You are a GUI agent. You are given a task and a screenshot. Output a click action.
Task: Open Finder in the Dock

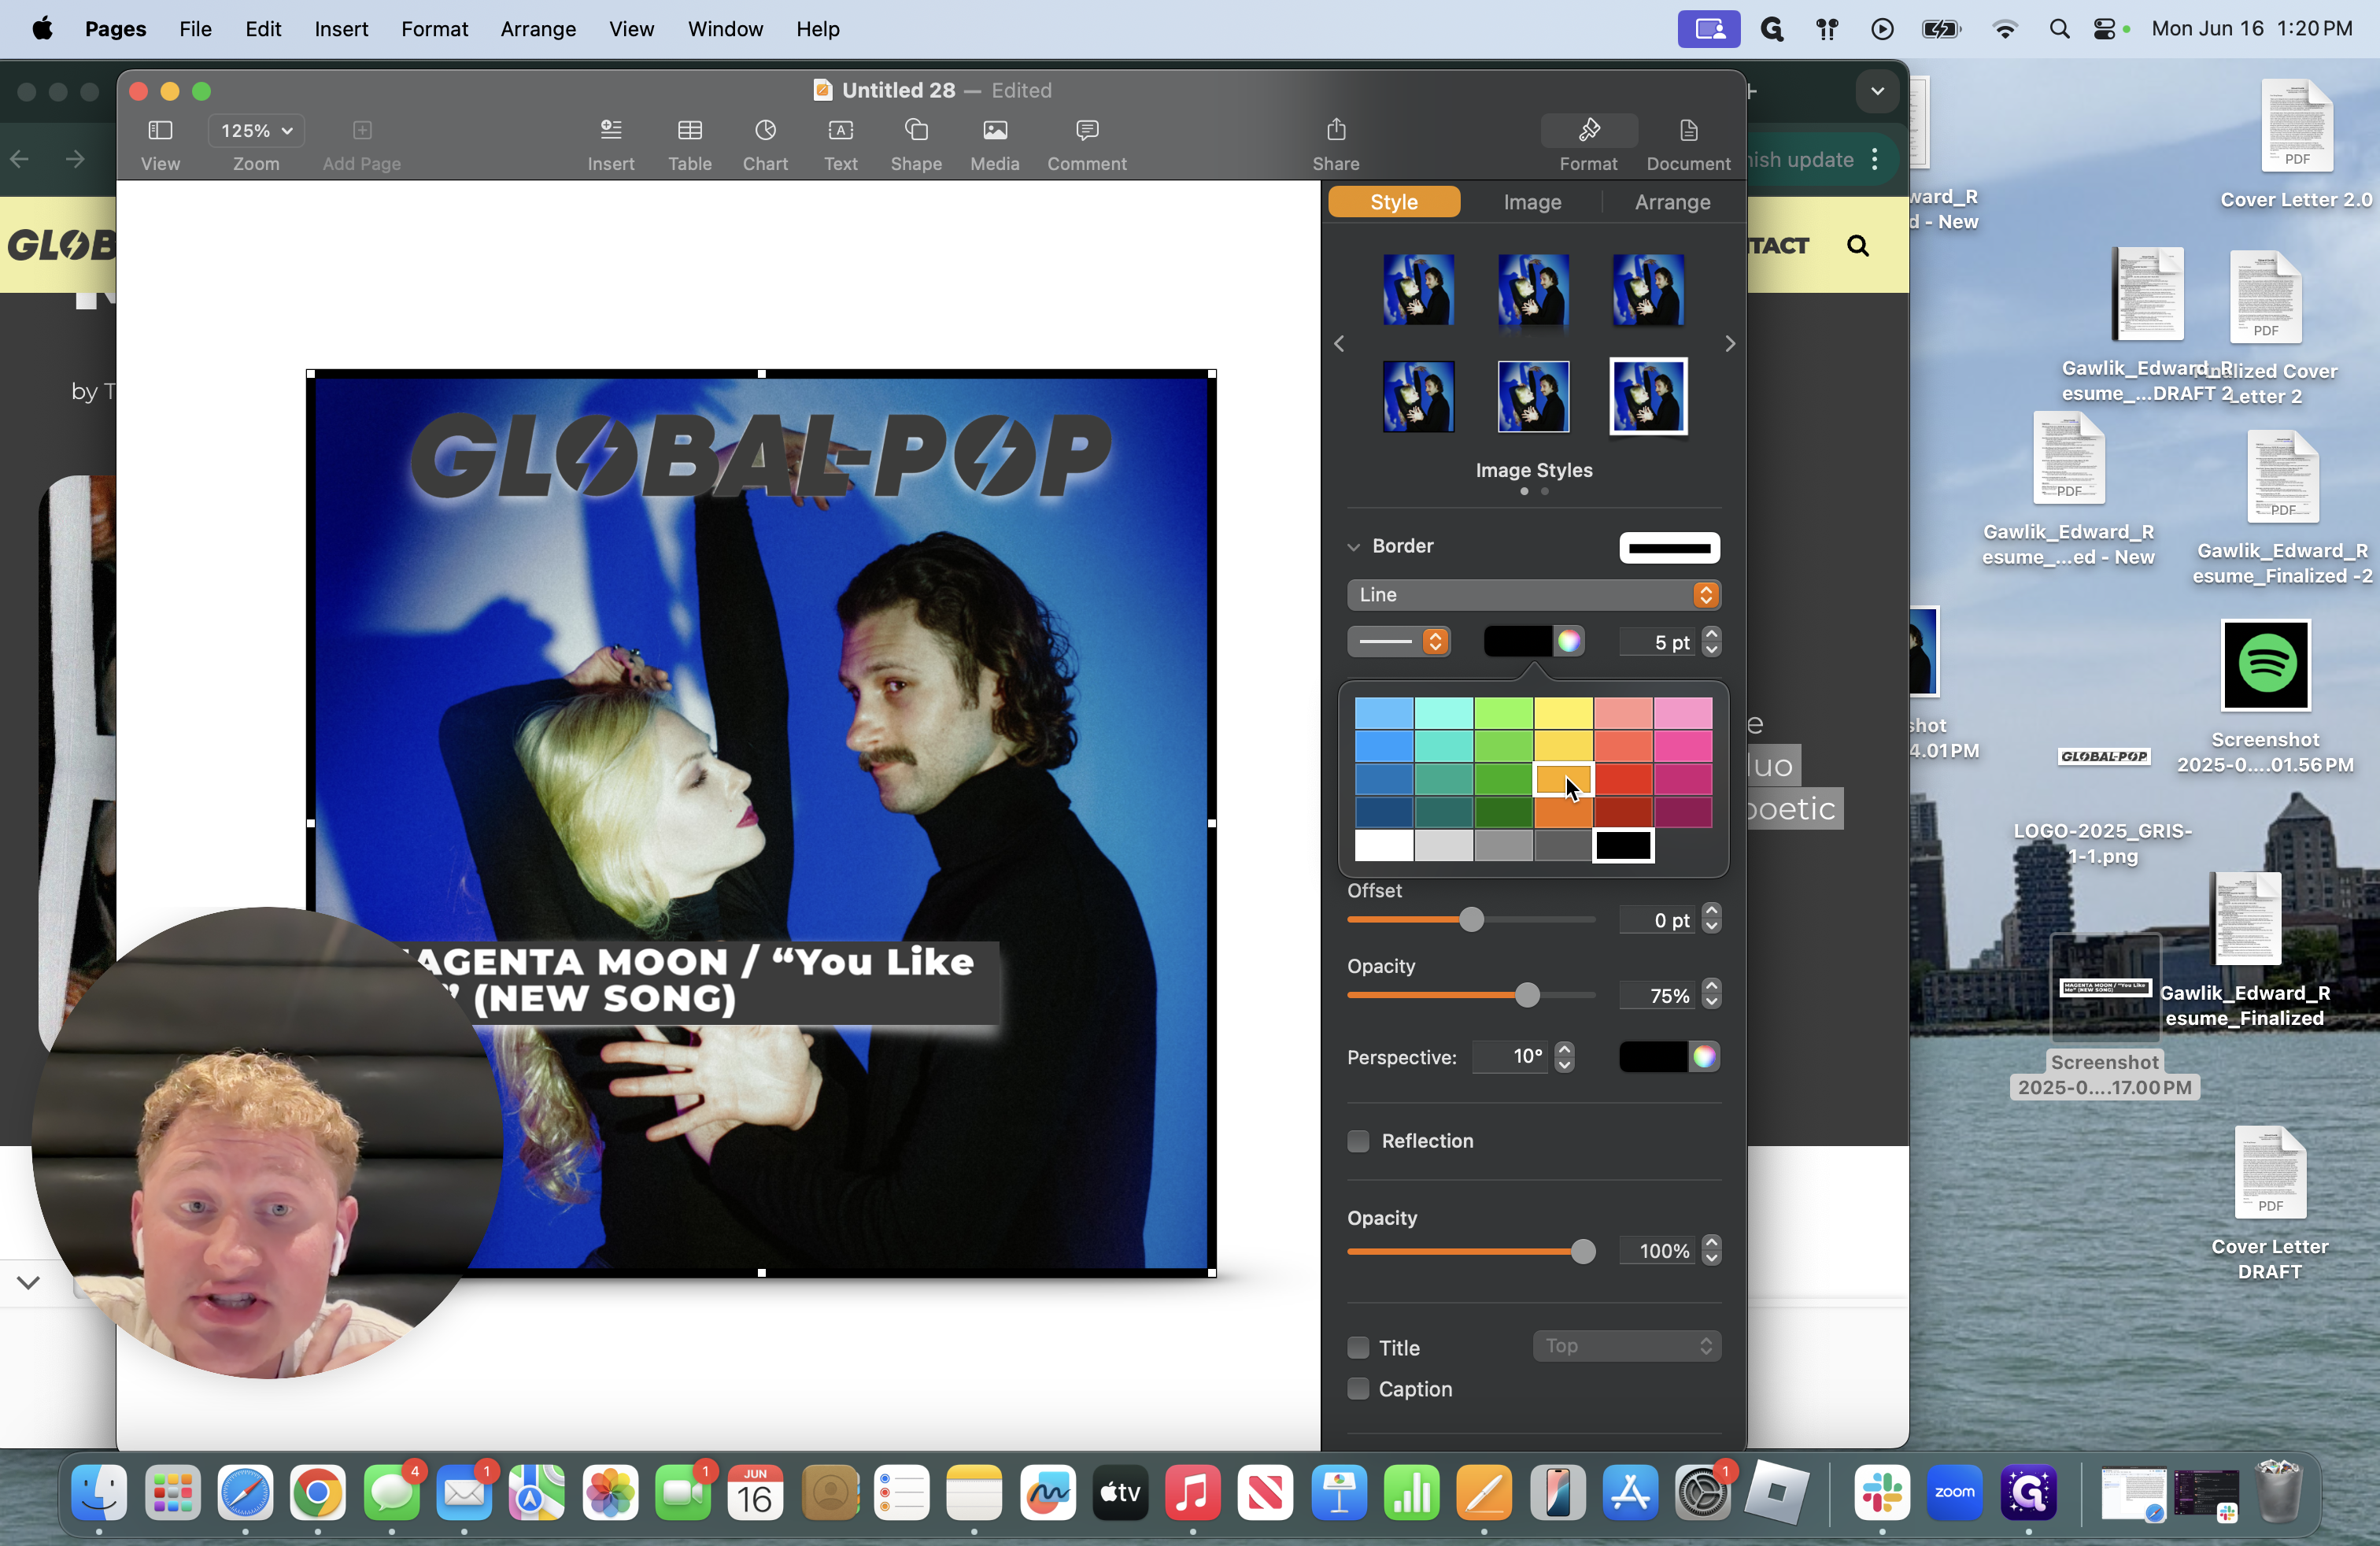tap(99, 1493)
